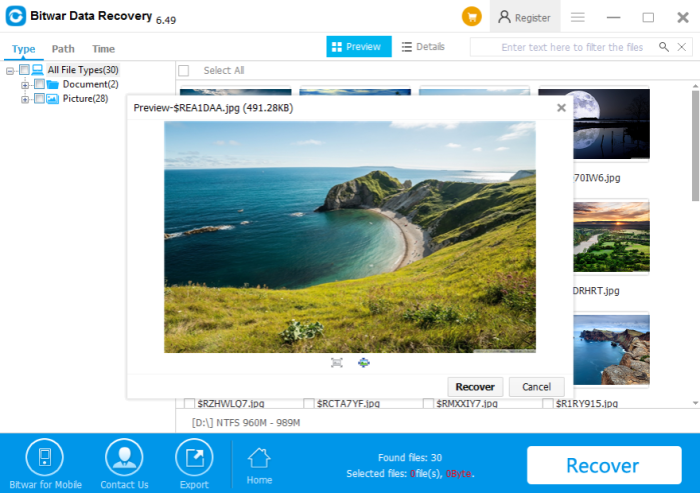
Task: Click the rotate image icon below preview
Action: pyautogui.click(x=363, y=362)
